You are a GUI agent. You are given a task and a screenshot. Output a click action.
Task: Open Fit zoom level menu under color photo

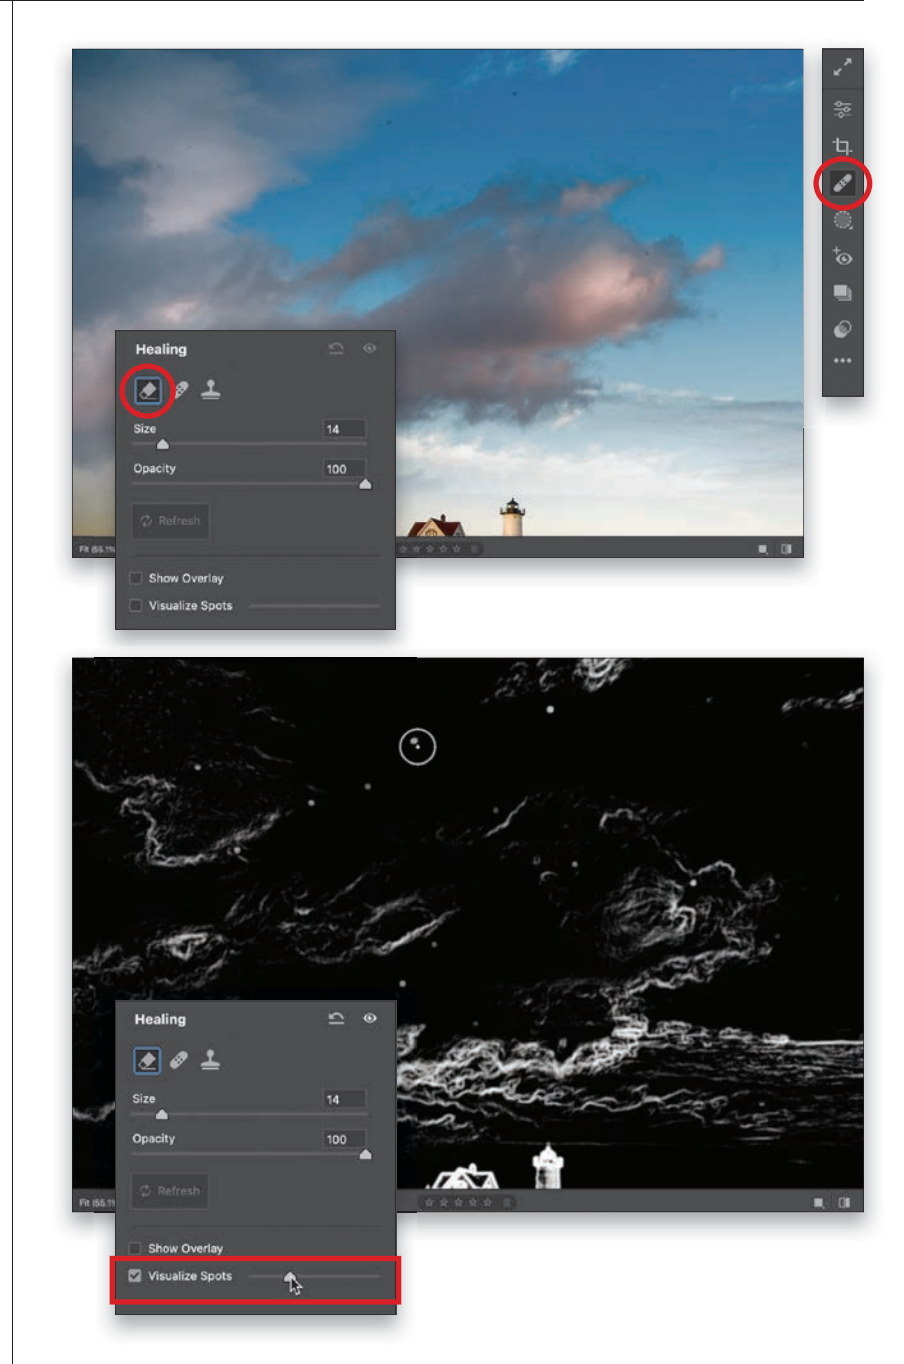[x=96, y=549]
